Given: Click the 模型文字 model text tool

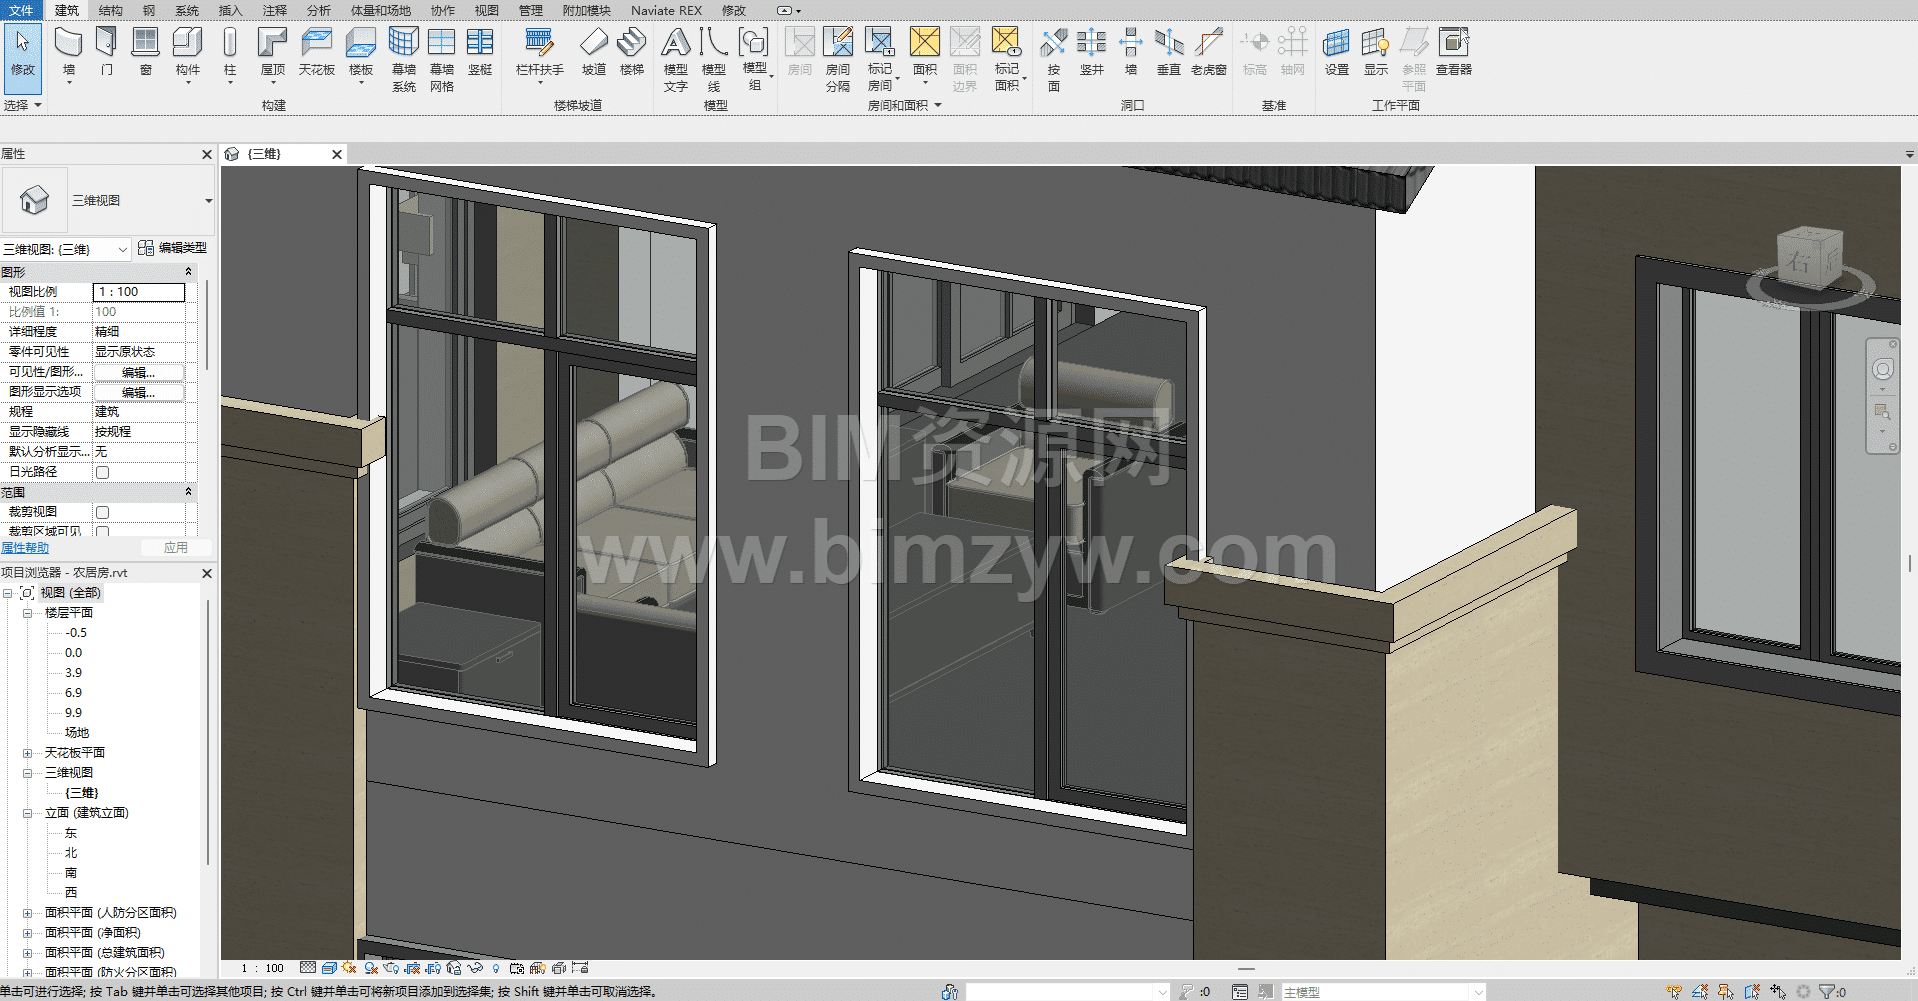Looking at the screenshot, I should pyautogui.click(x=676, y=59).
